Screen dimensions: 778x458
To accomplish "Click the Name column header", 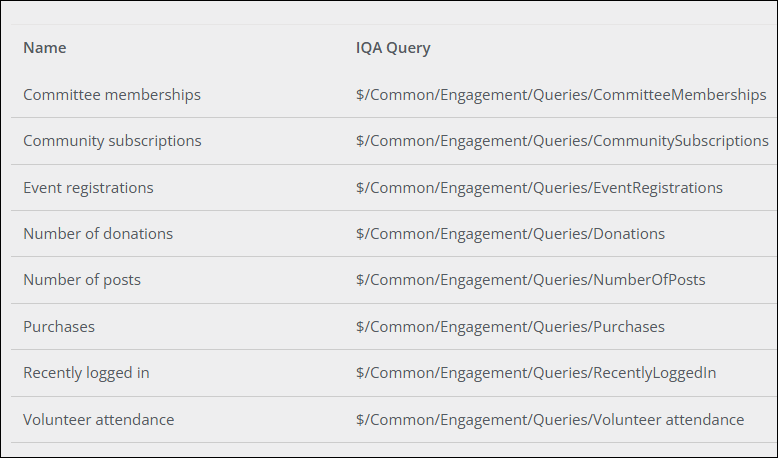I will 45,48.
